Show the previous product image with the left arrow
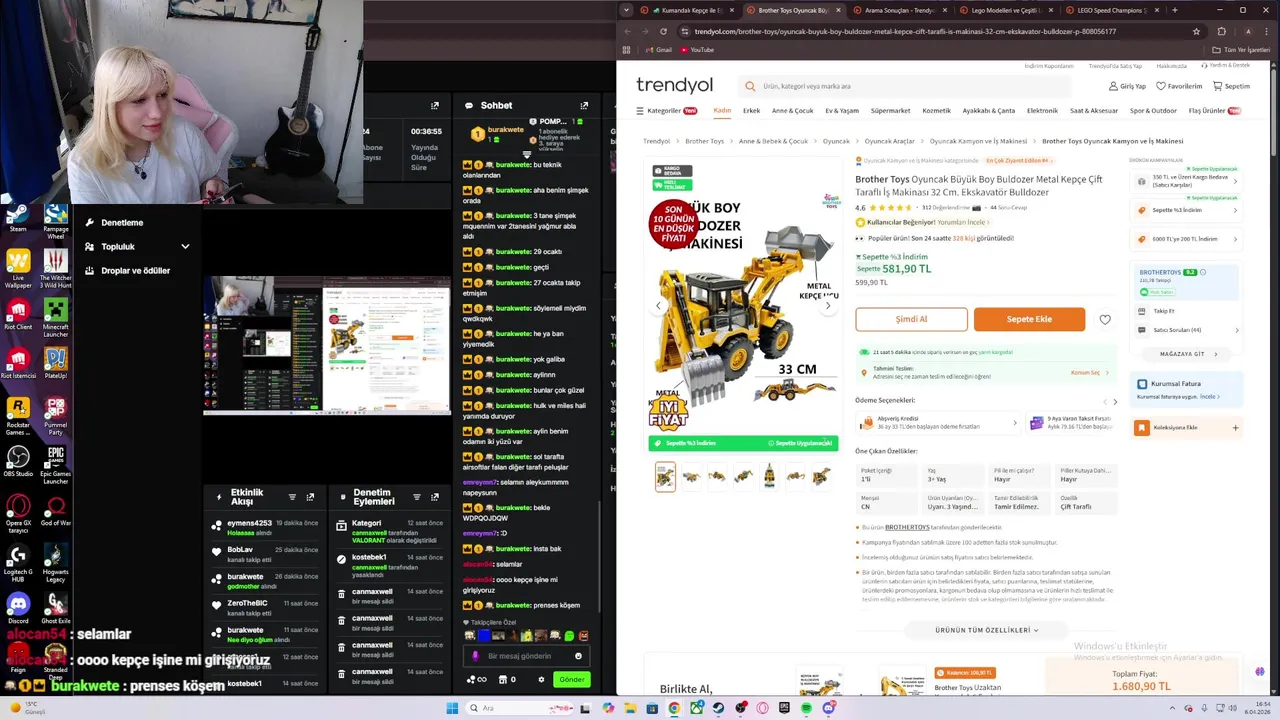Viewport: 1280px width, 720px height. (x=658, y=306)
